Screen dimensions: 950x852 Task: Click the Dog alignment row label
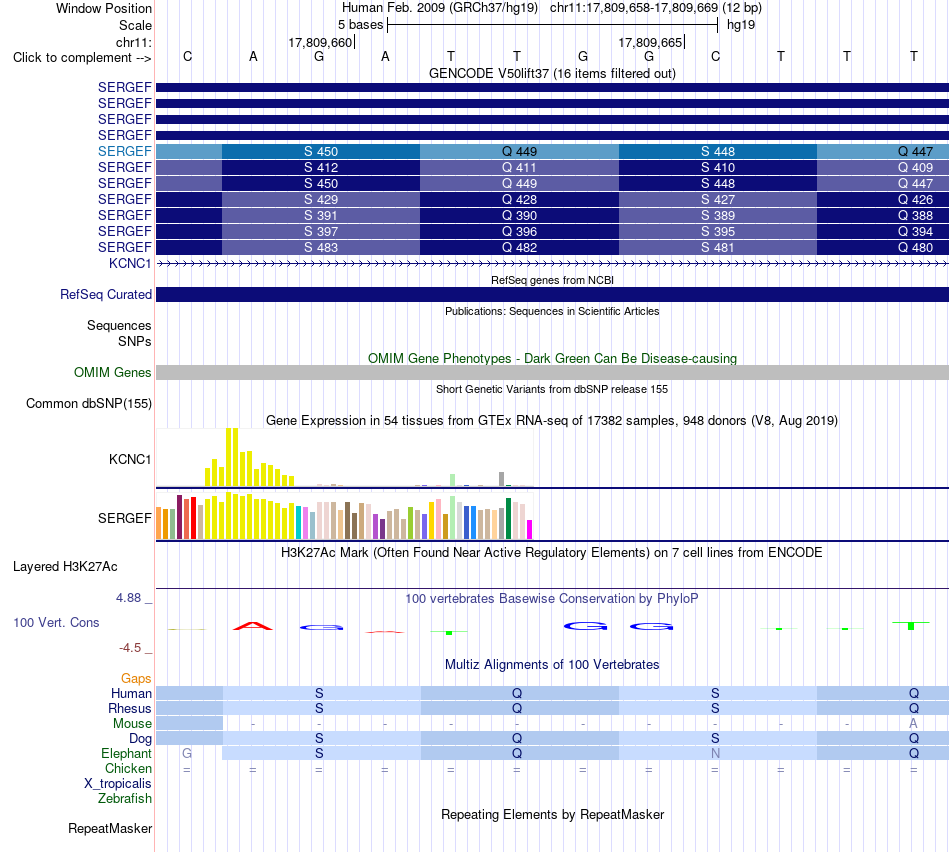[x=140, y=739]
